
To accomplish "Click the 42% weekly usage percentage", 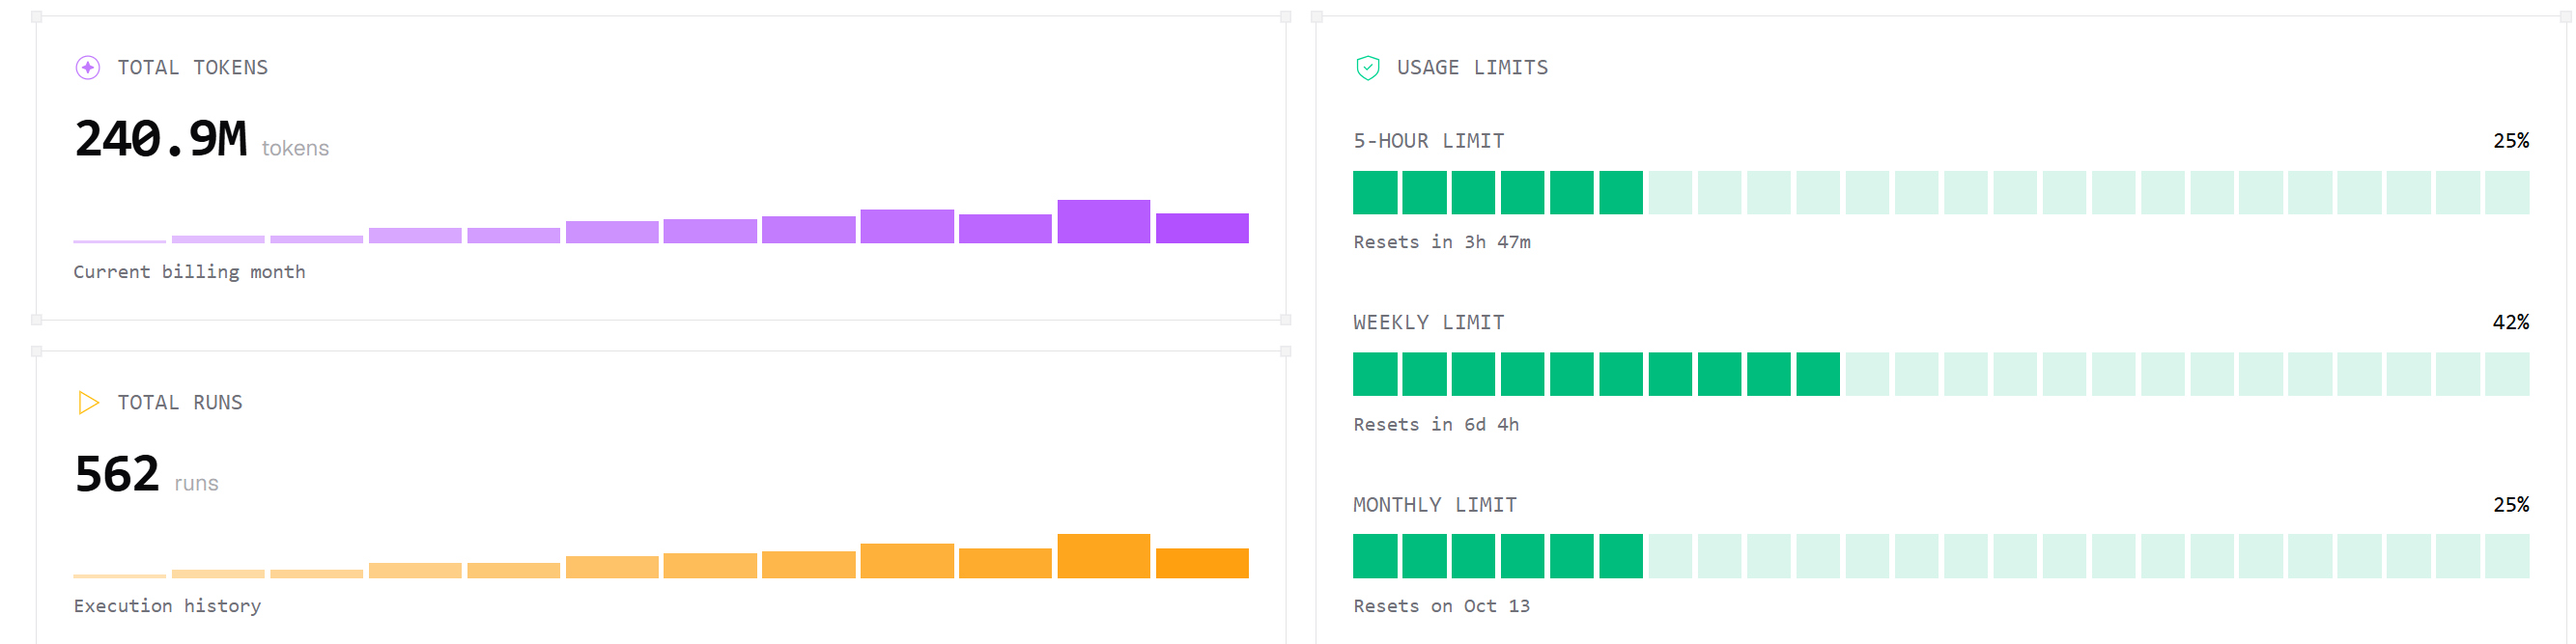I will [x=2510, y=322].
